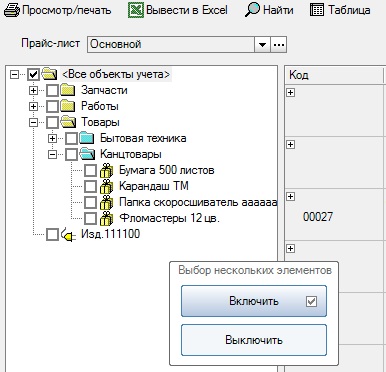
Task: Expand the fourth row in the Код column
Action: pos(290,248)
